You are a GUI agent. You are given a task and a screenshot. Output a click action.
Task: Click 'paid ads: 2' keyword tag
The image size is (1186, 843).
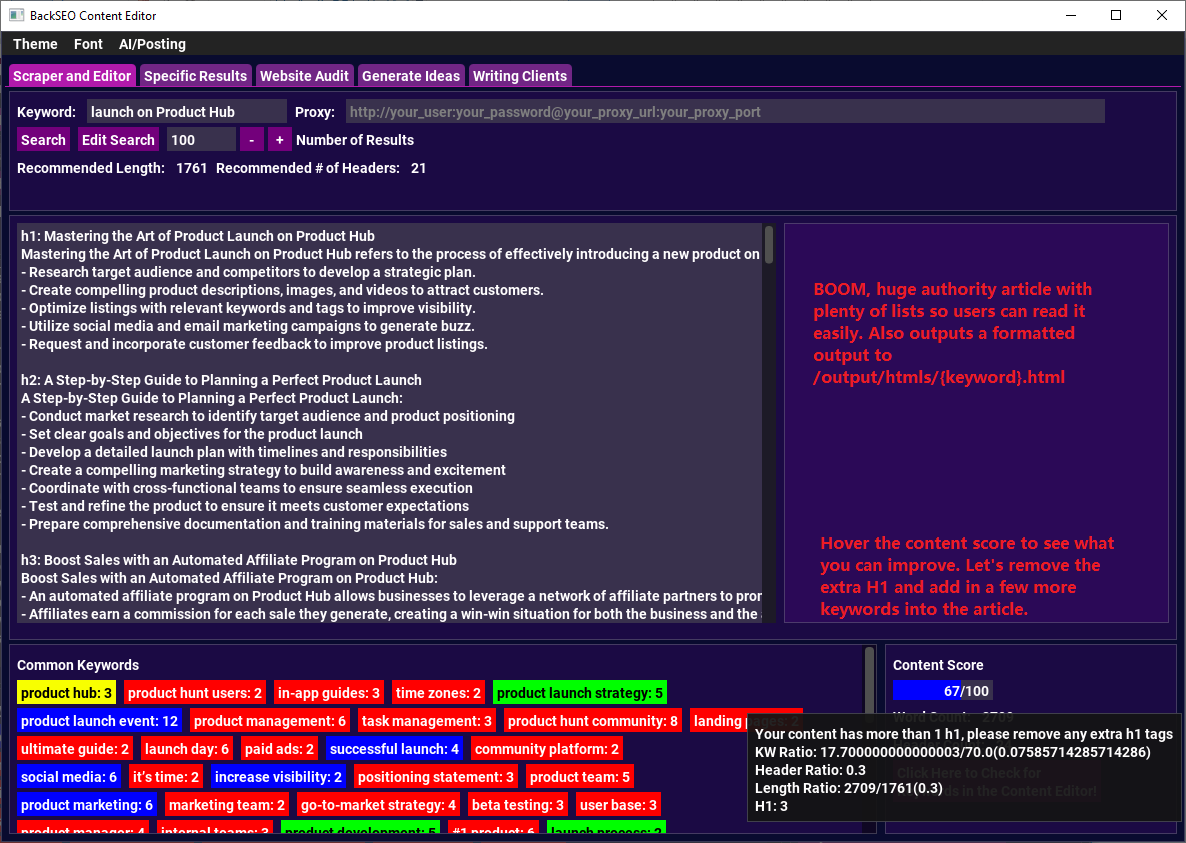click(279, 749)
